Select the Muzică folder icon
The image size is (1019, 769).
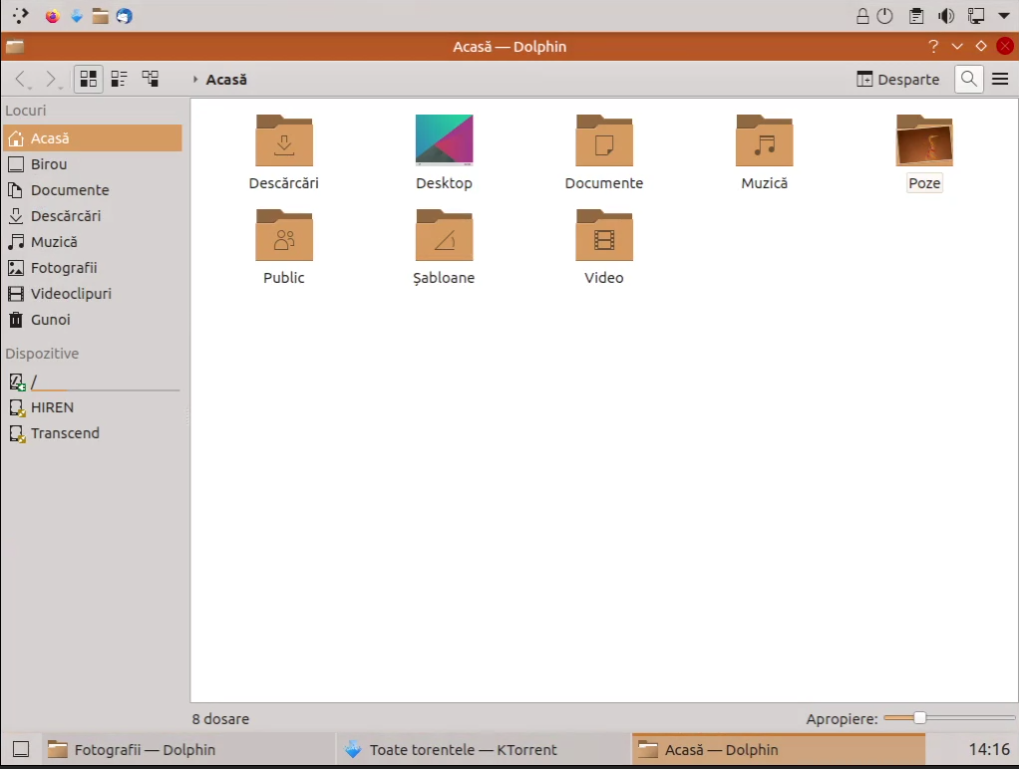(x=764, y=140)
